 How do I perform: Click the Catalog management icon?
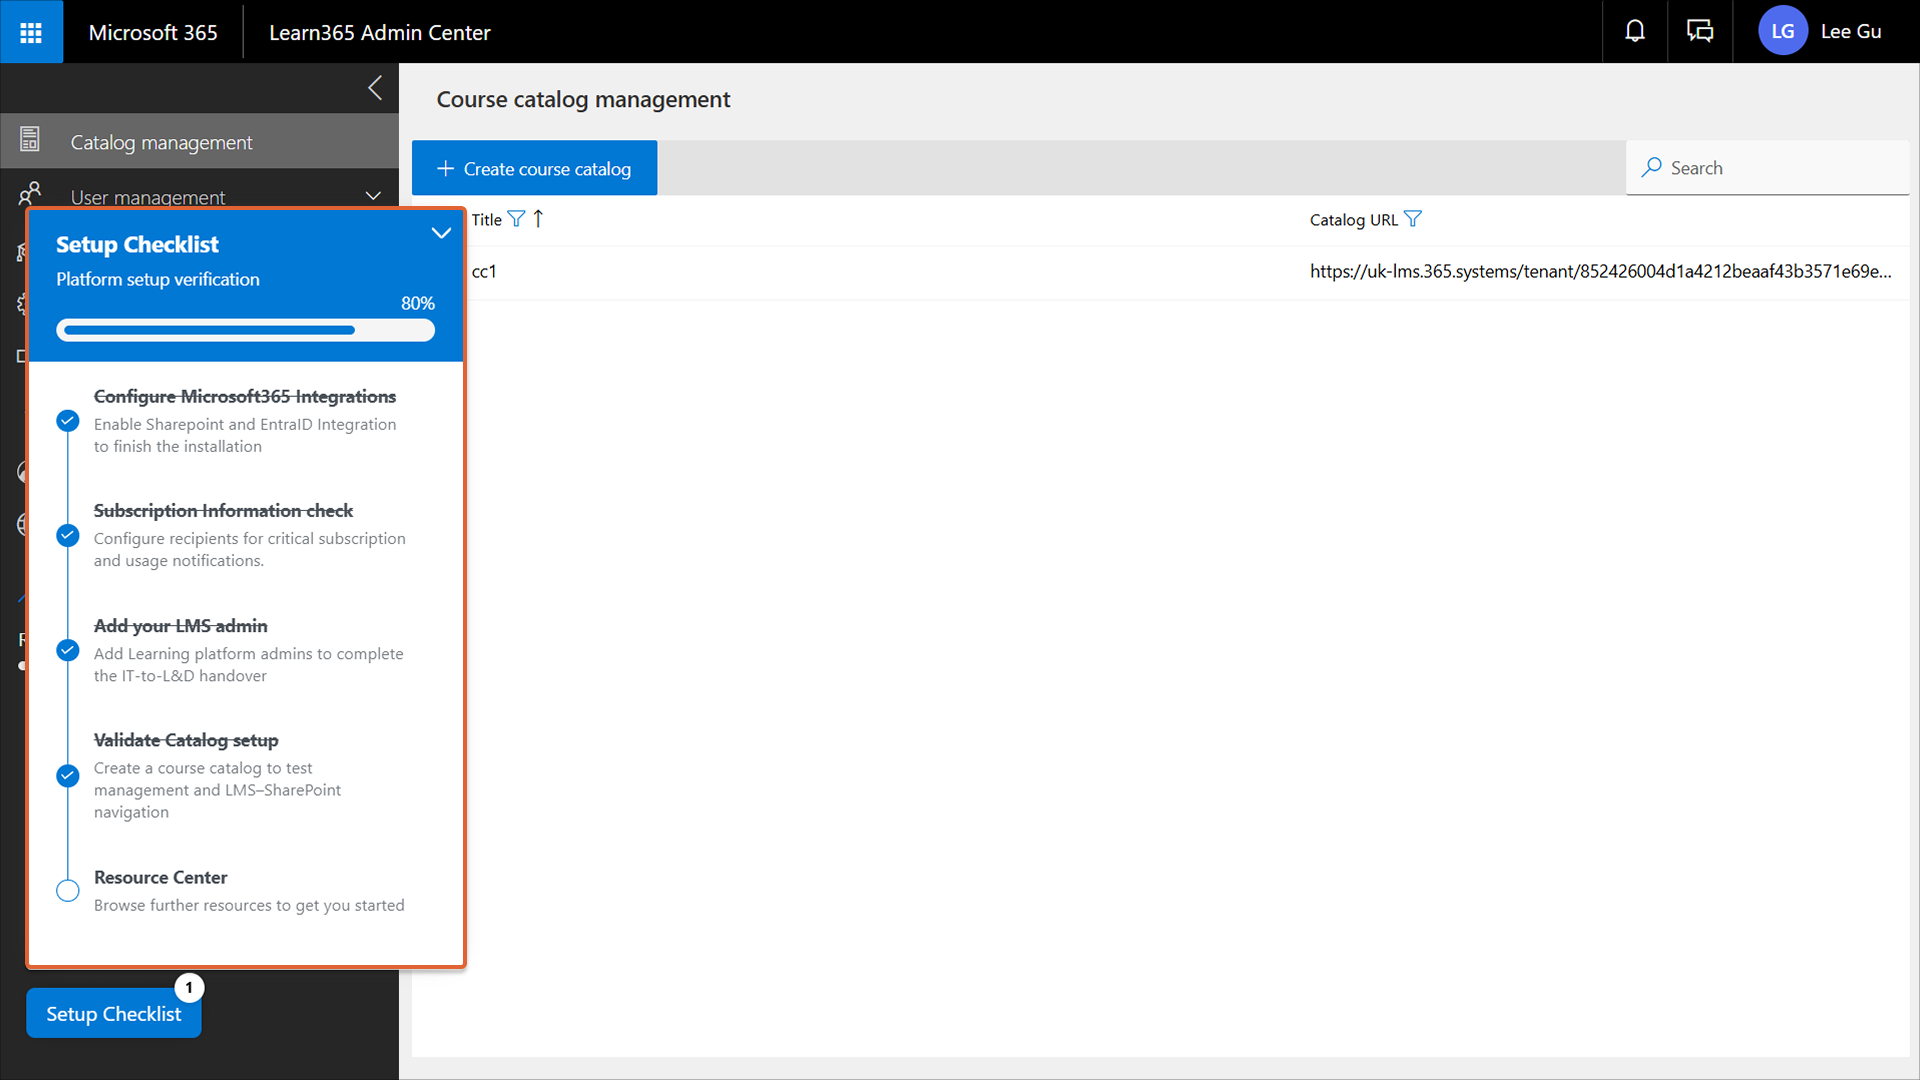[x=30, y=140]
